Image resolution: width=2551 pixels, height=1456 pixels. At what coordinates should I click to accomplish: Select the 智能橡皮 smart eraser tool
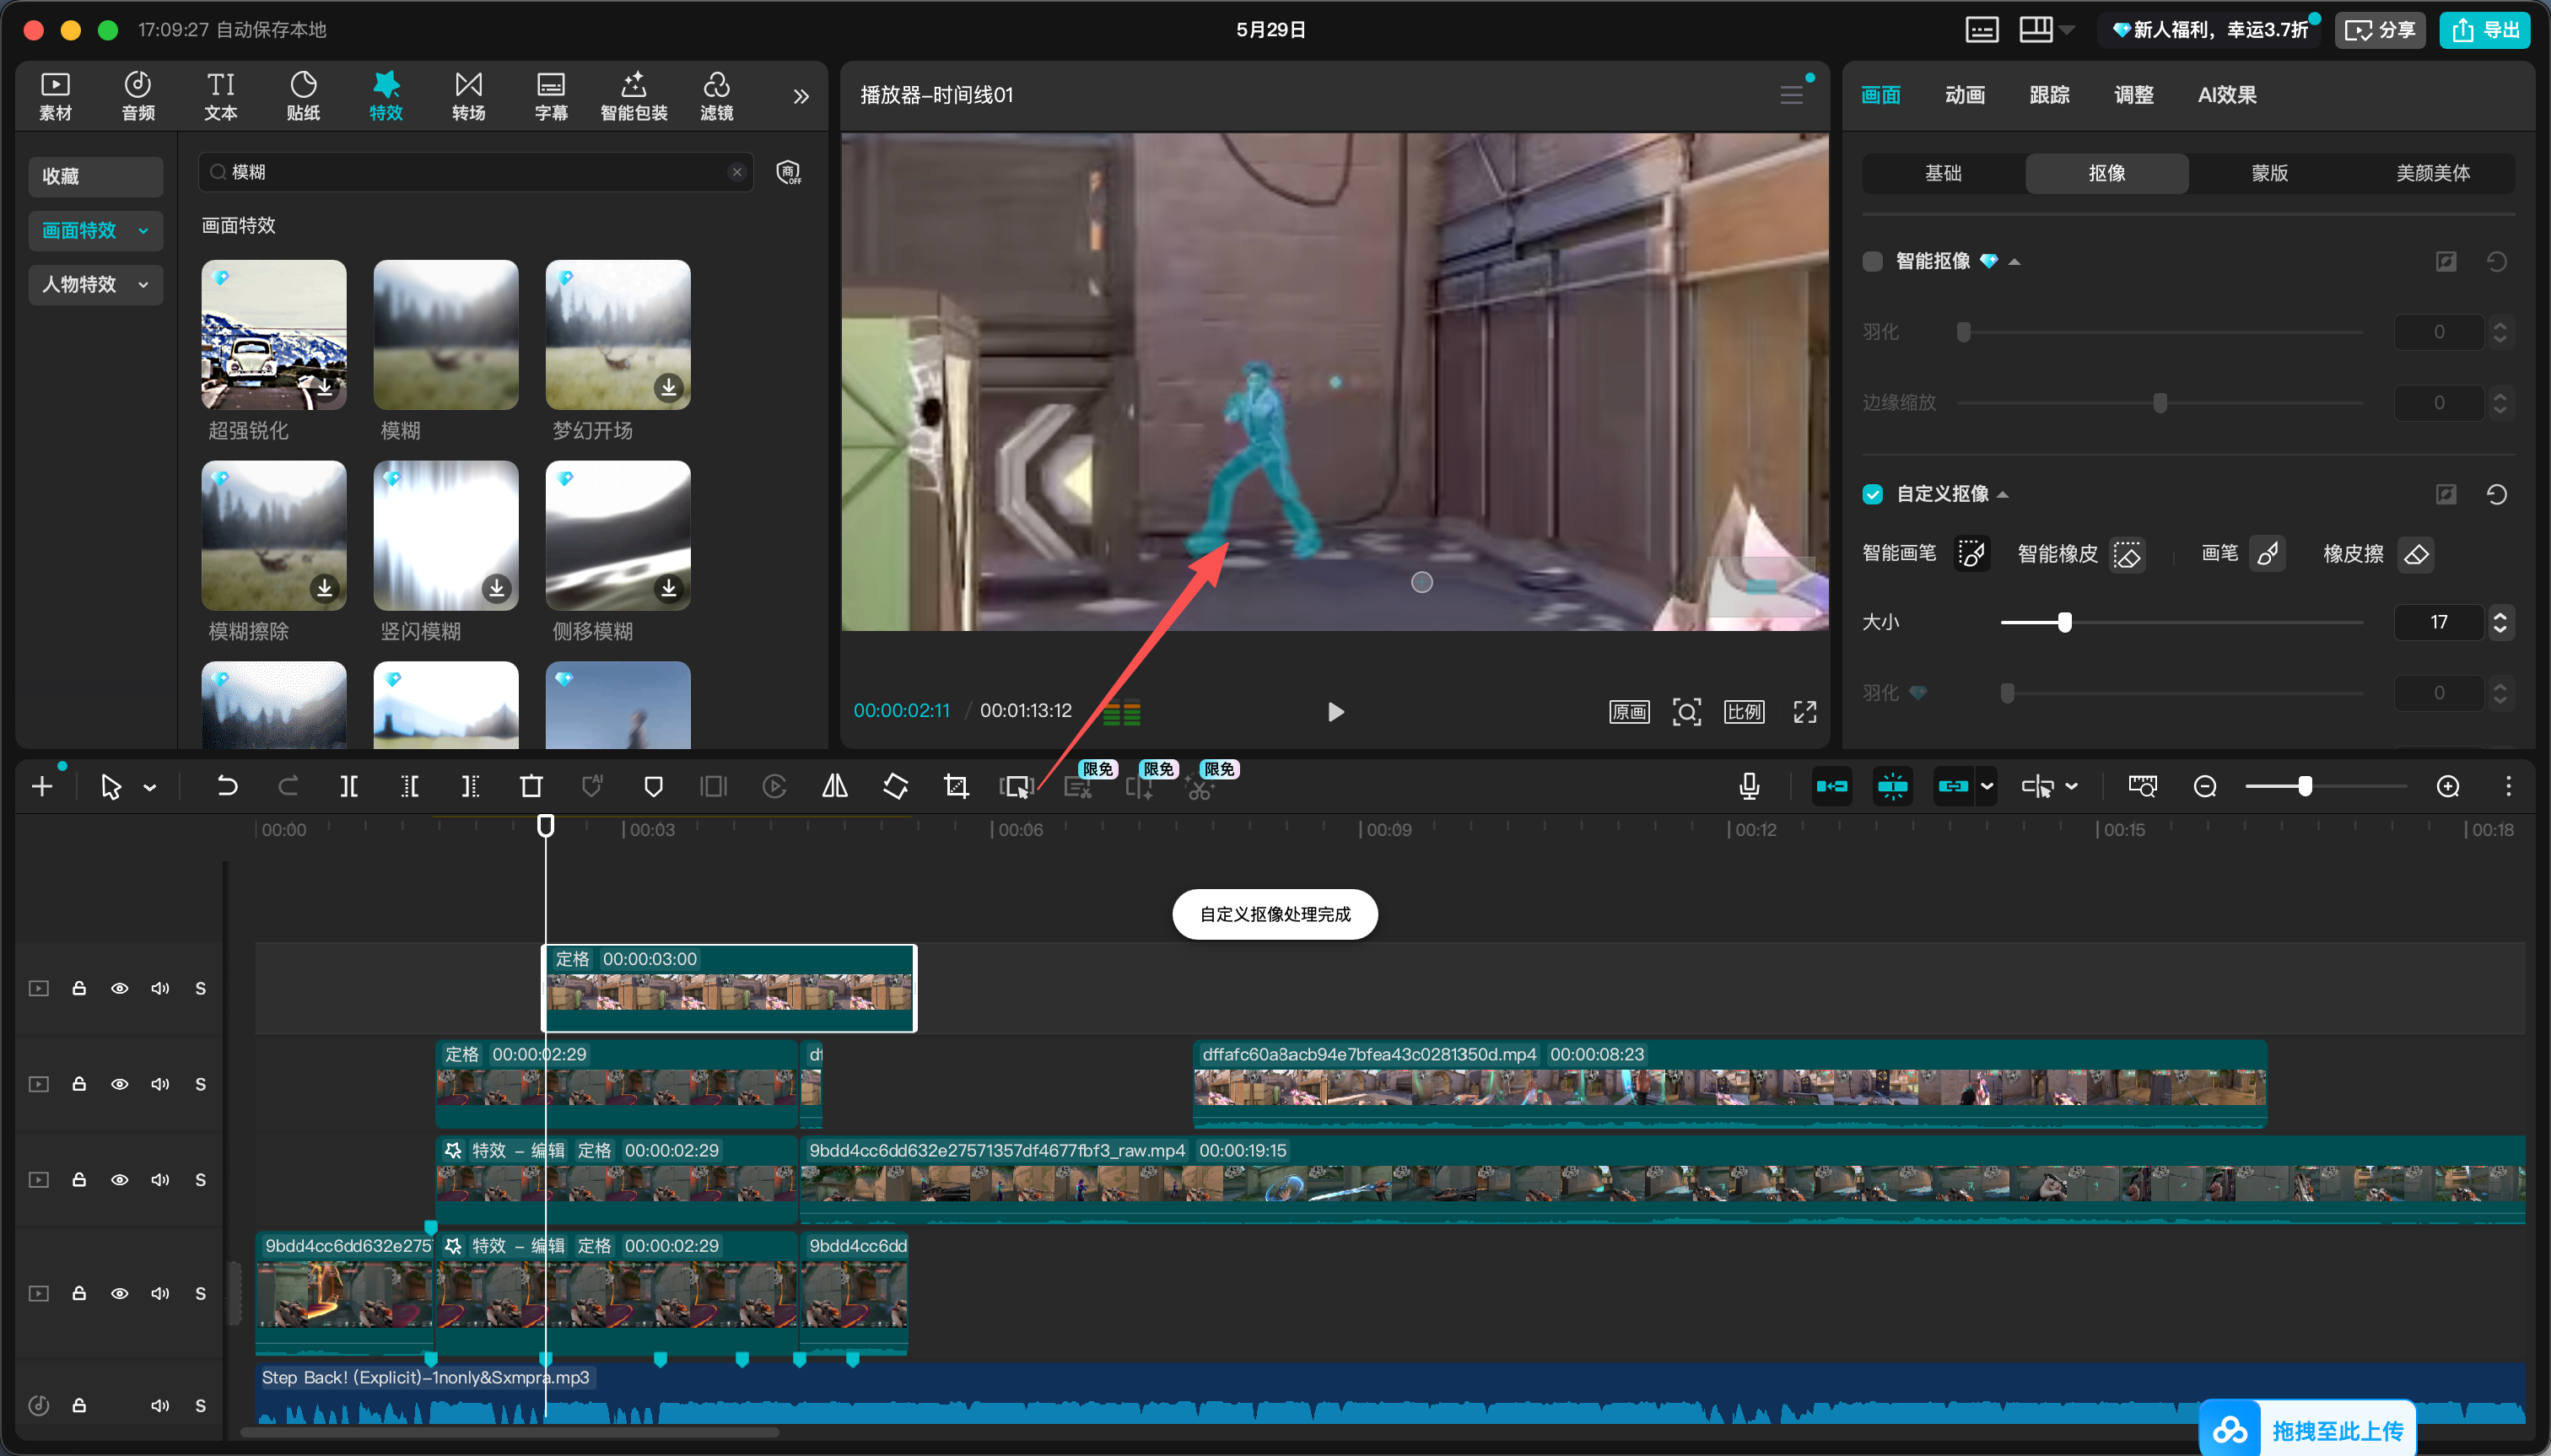tap(2127, 554)
